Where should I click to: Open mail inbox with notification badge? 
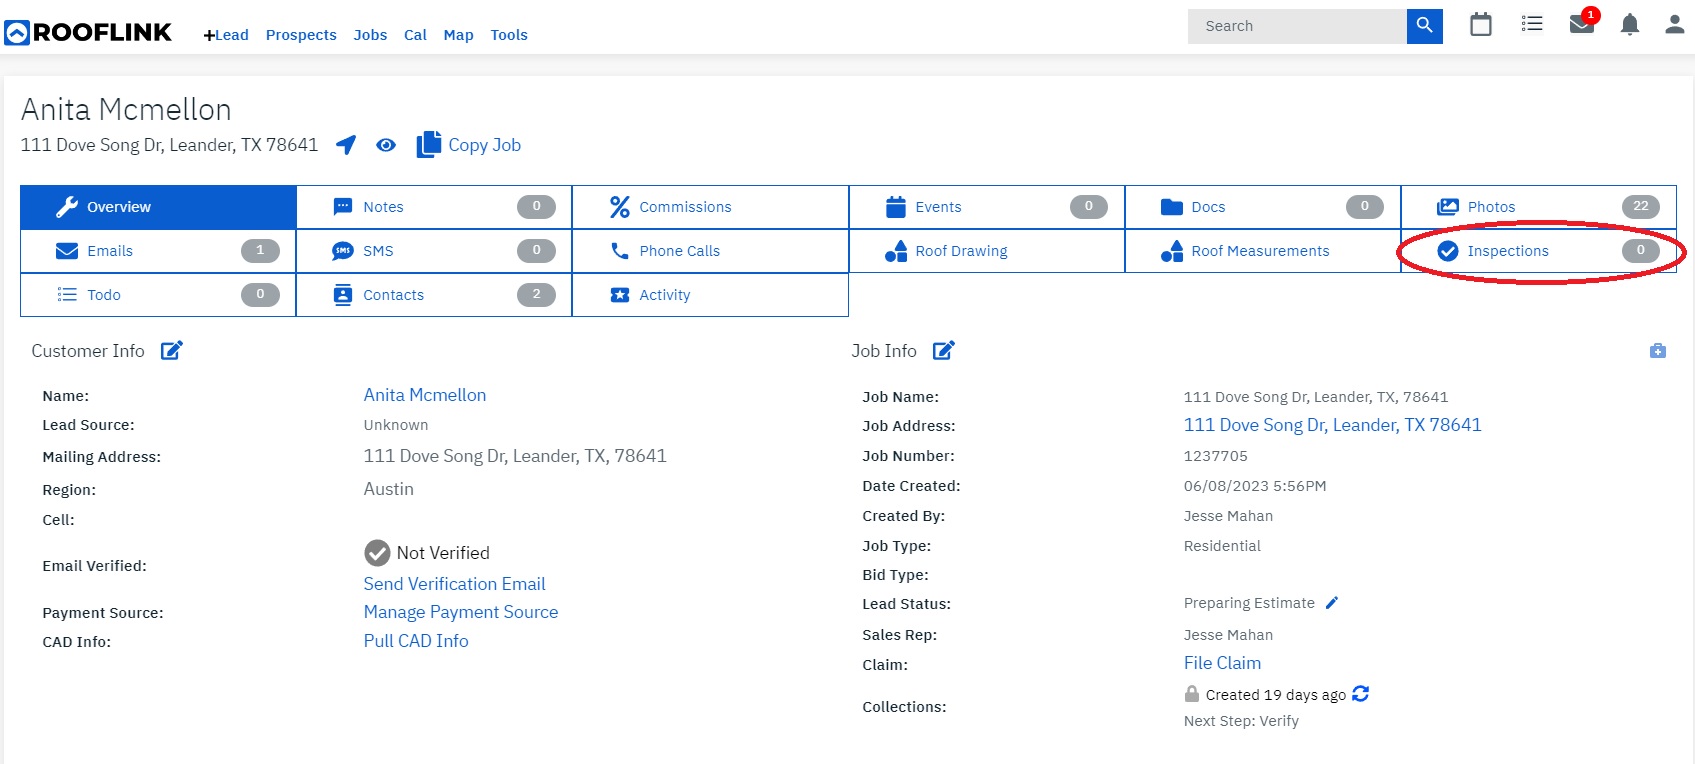coord(1582,24)
